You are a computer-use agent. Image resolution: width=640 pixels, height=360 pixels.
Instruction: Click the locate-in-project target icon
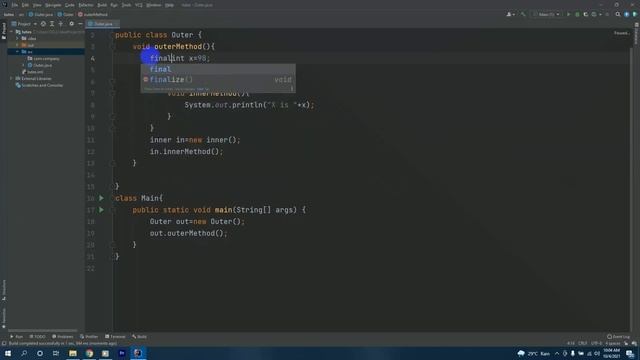(x=43, y=24)
